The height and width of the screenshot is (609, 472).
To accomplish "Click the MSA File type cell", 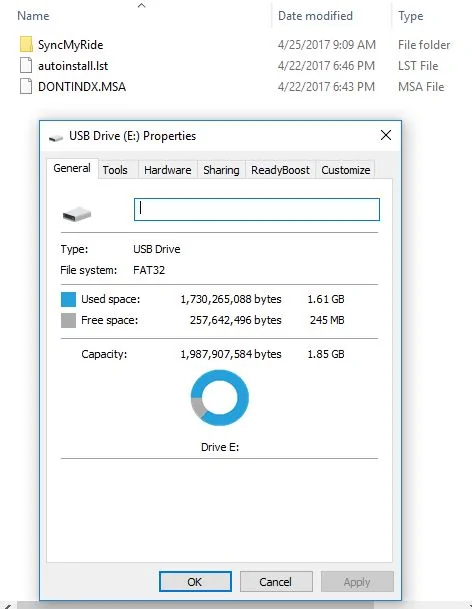I will click(x=421, y=87).
